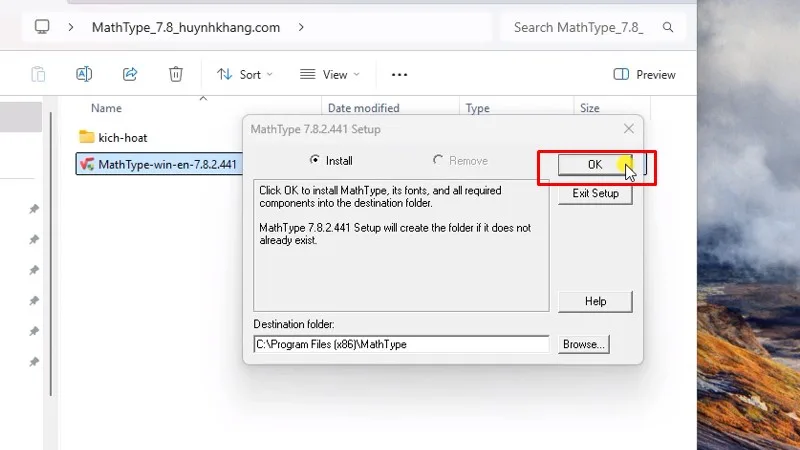Select the MathType-win-en-7.8.2.441 file
The image size is (800, 450).
point(159,164)
